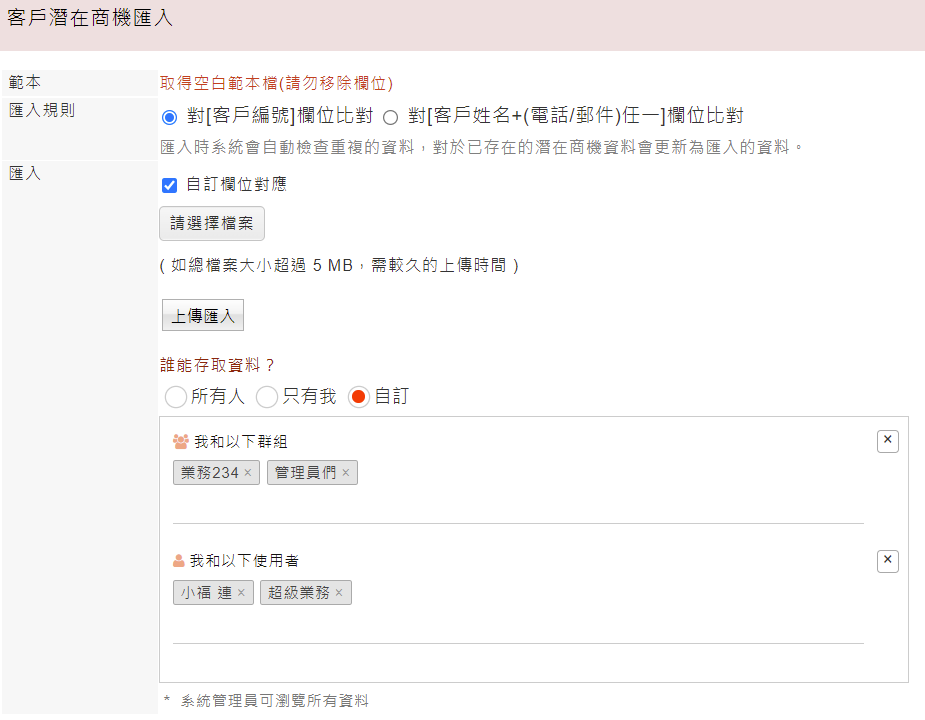The image size is (925, 720).
Task: Click the group people icon
Action: 181,441
